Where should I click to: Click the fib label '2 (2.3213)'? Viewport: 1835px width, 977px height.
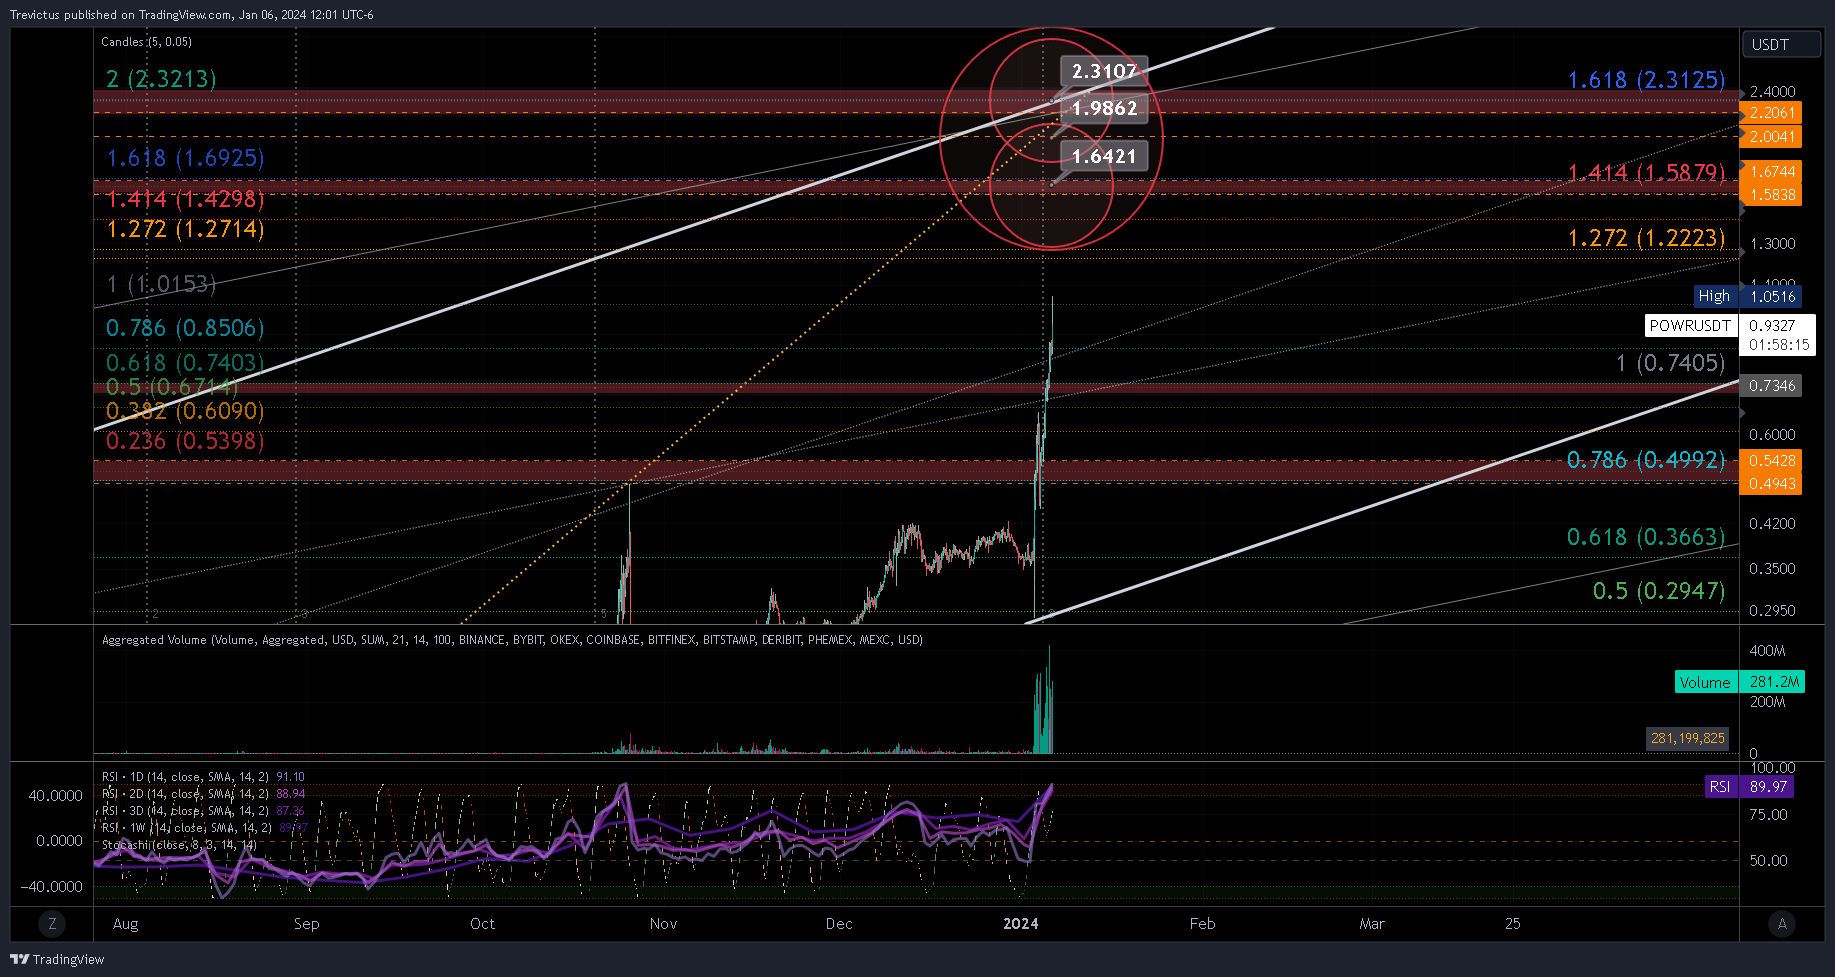(x=161, y=78)
